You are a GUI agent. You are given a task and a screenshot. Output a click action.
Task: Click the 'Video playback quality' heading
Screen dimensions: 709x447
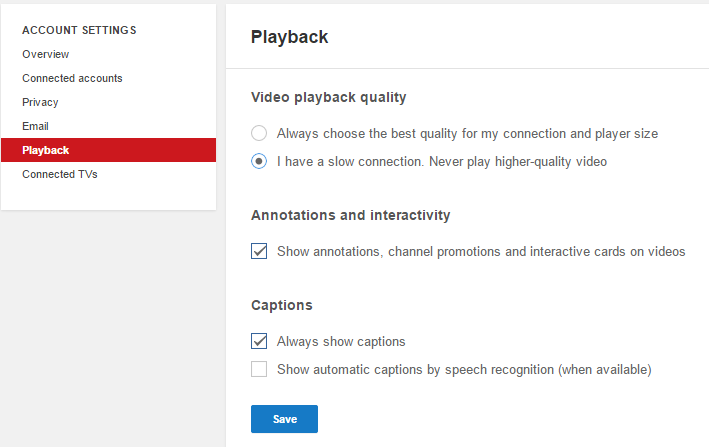coord(329,98)
